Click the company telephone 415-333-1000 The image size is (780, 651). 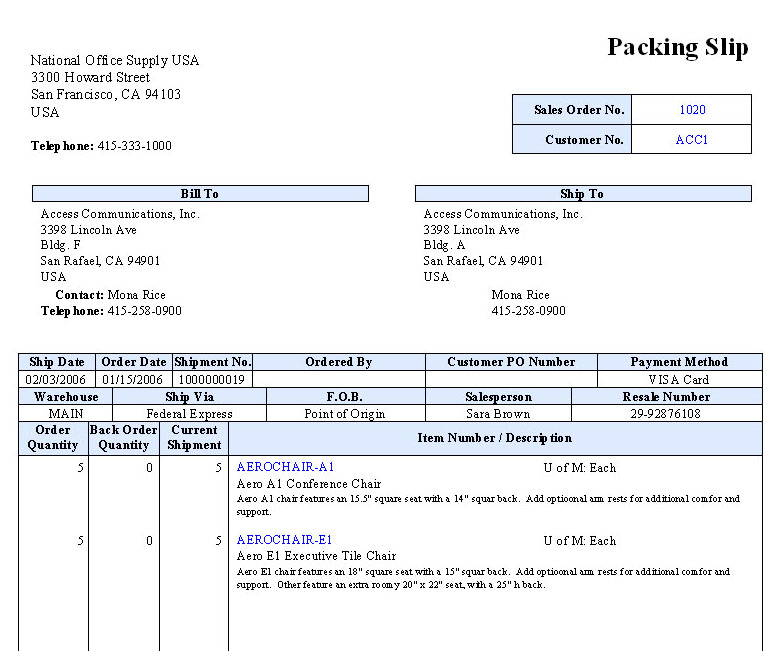click(x=134, y=146)
